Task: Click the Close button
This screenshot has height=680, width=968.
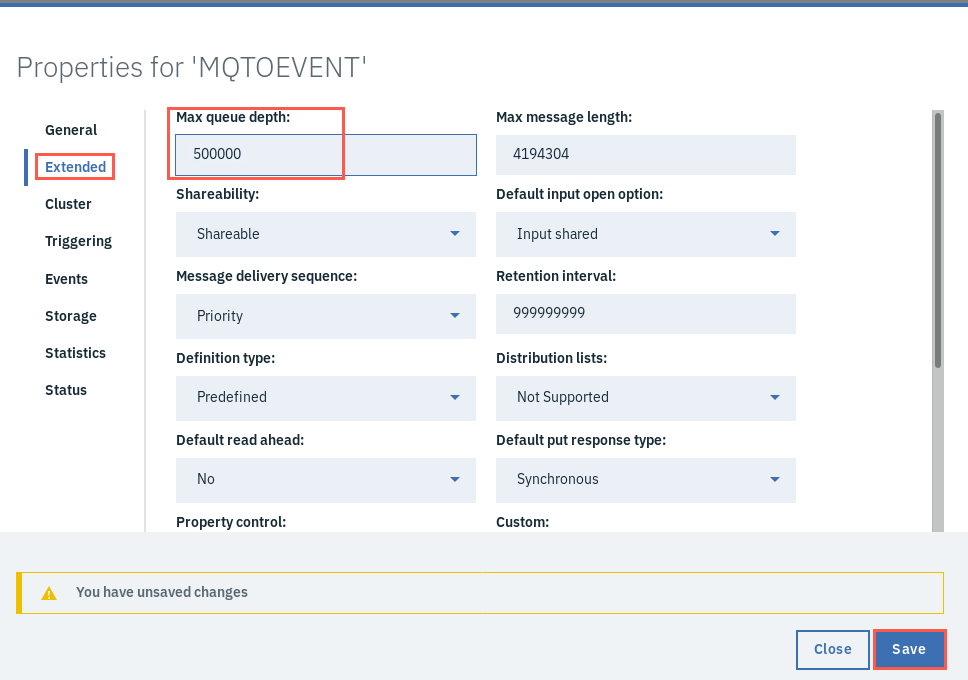Action: (833, 649)
